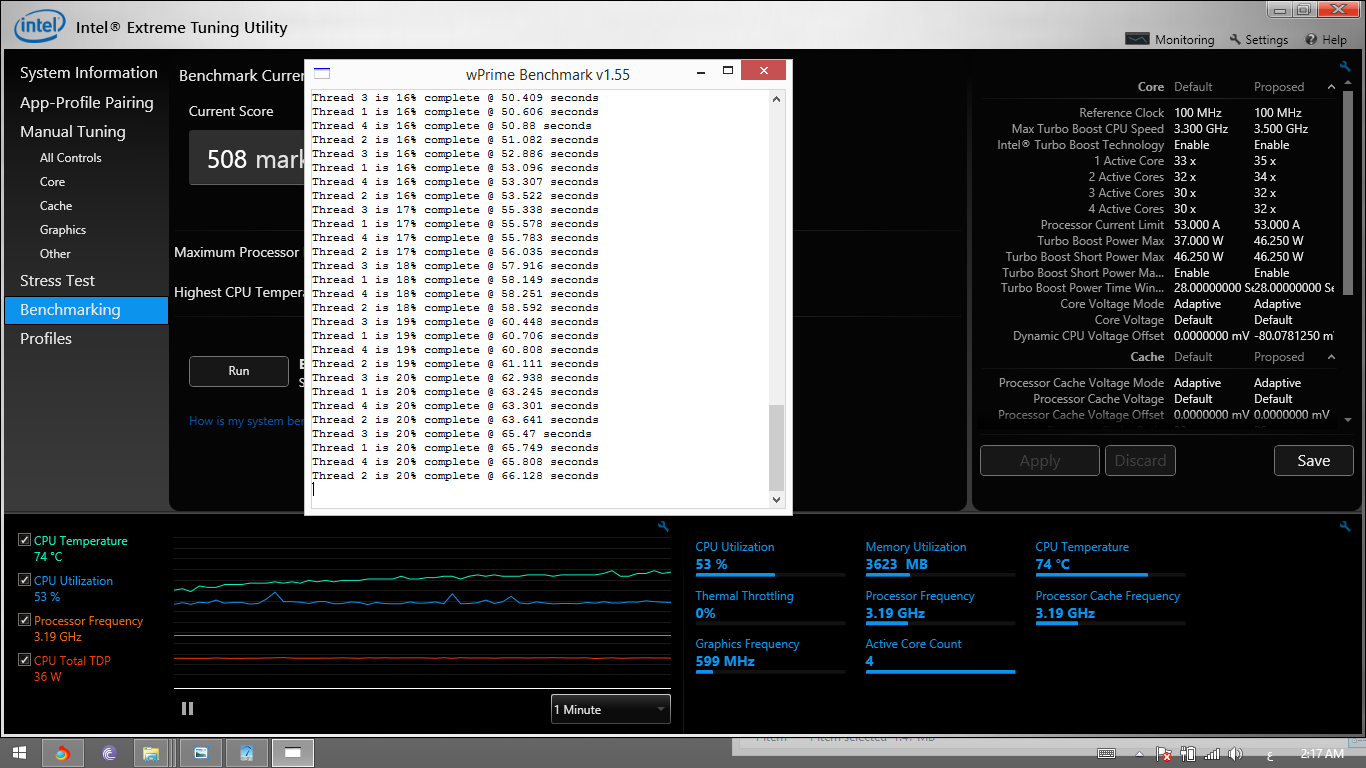
Task: Open All Controls sub-item
Action: (x=70, y=158)
